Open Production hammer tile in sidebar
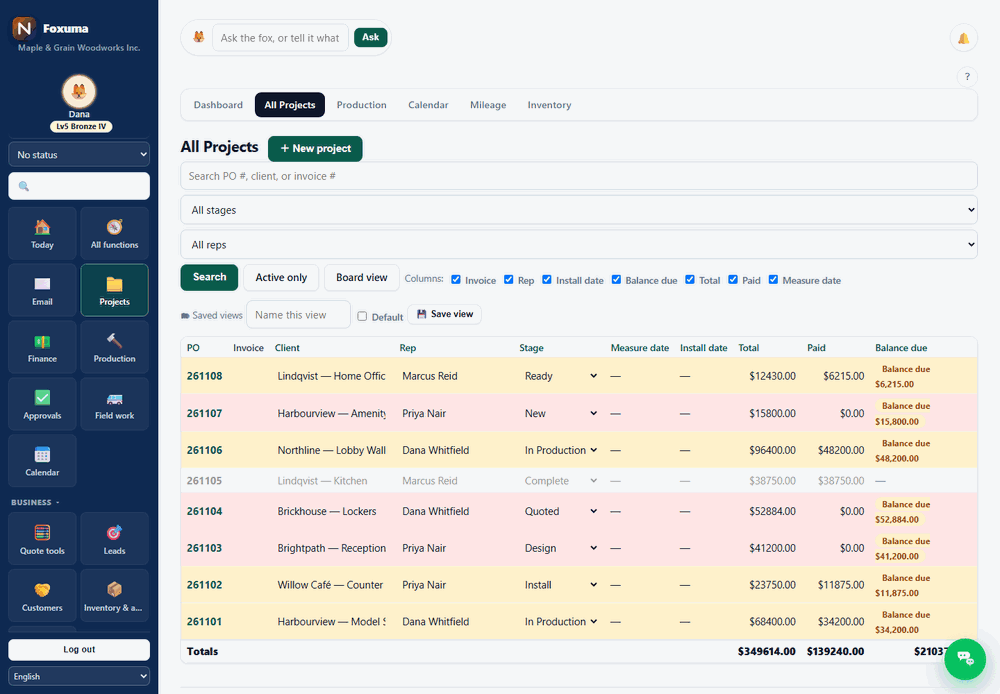The height and width of the screenshot is (694, 1000). [x=115, y=347]
